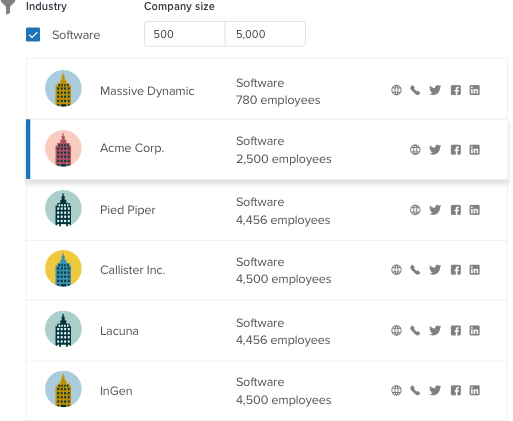Open Pied Piper website globe icon
The width and height of the screenshot is (513, 421).
coord(415,210)
